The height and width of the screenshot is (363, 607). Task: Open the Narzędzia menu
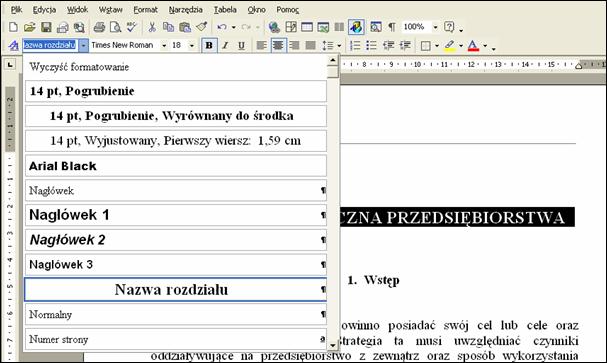click(x=186, y=10)
